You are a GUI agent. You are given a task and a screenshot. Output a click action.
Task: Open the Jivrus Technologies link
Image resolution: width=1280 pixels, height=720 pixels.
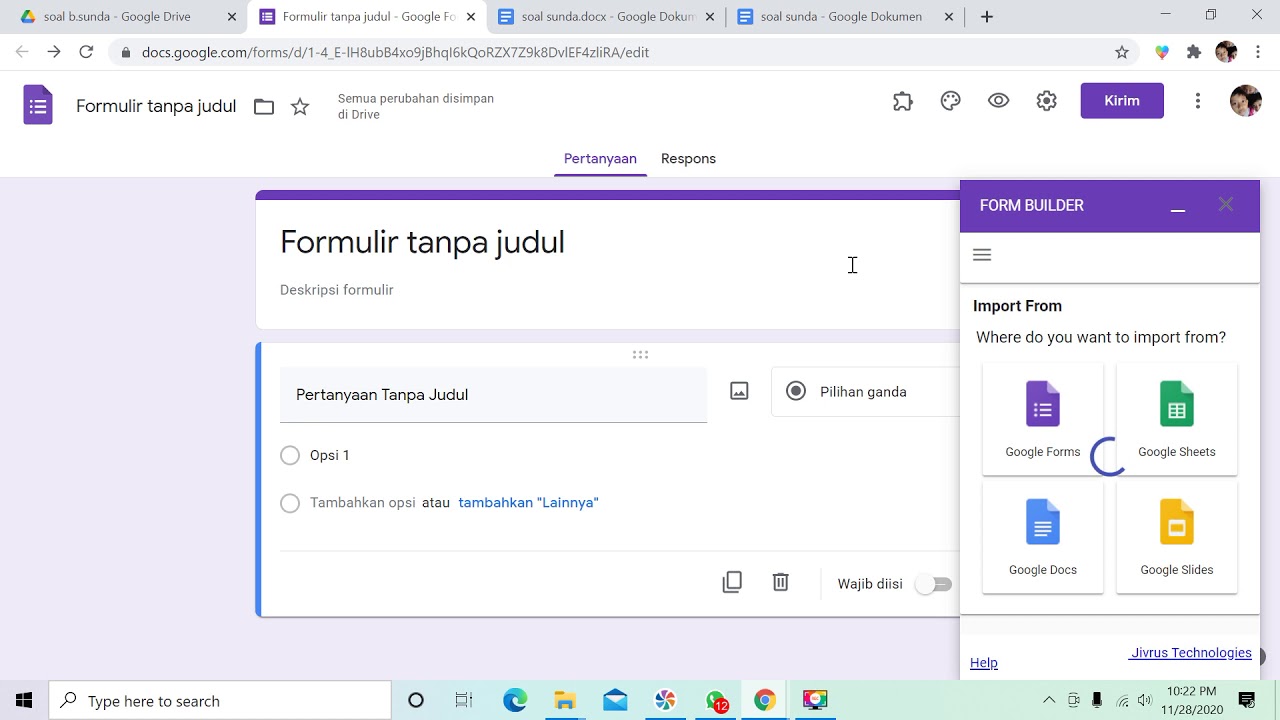click(1190, 653)
